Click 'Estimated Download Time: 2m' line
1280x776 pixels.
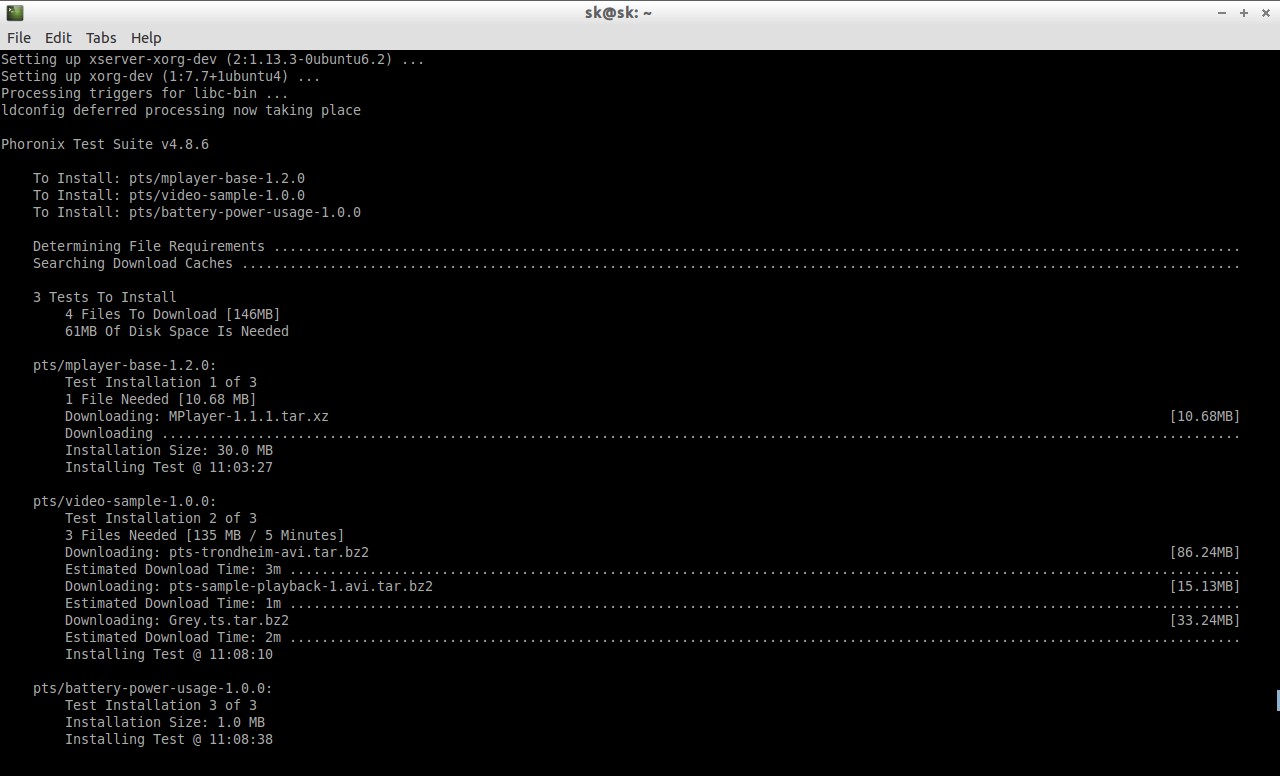(652, 637)
